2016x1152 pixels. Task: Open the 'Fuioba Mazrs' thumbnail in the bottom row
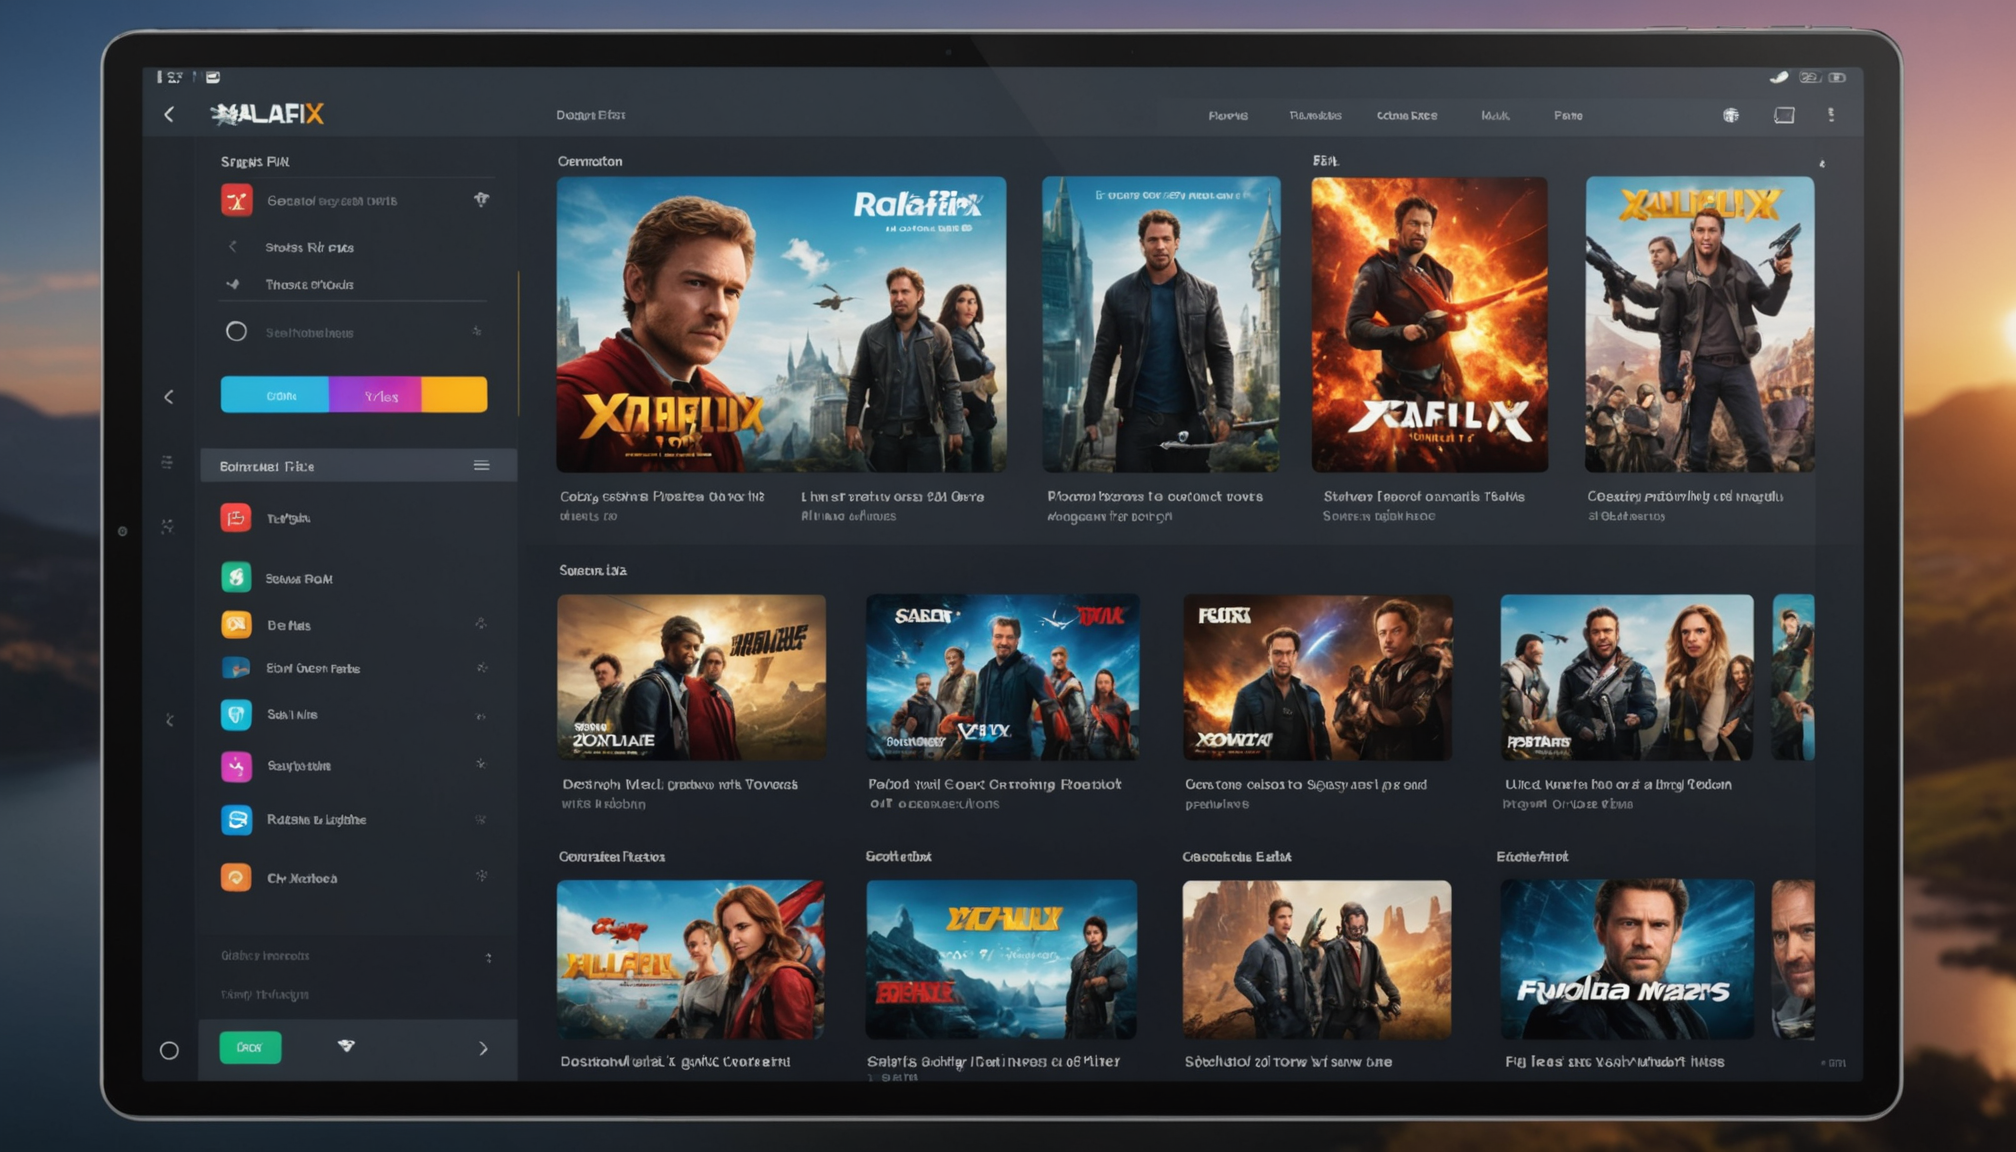(1627, 959)
